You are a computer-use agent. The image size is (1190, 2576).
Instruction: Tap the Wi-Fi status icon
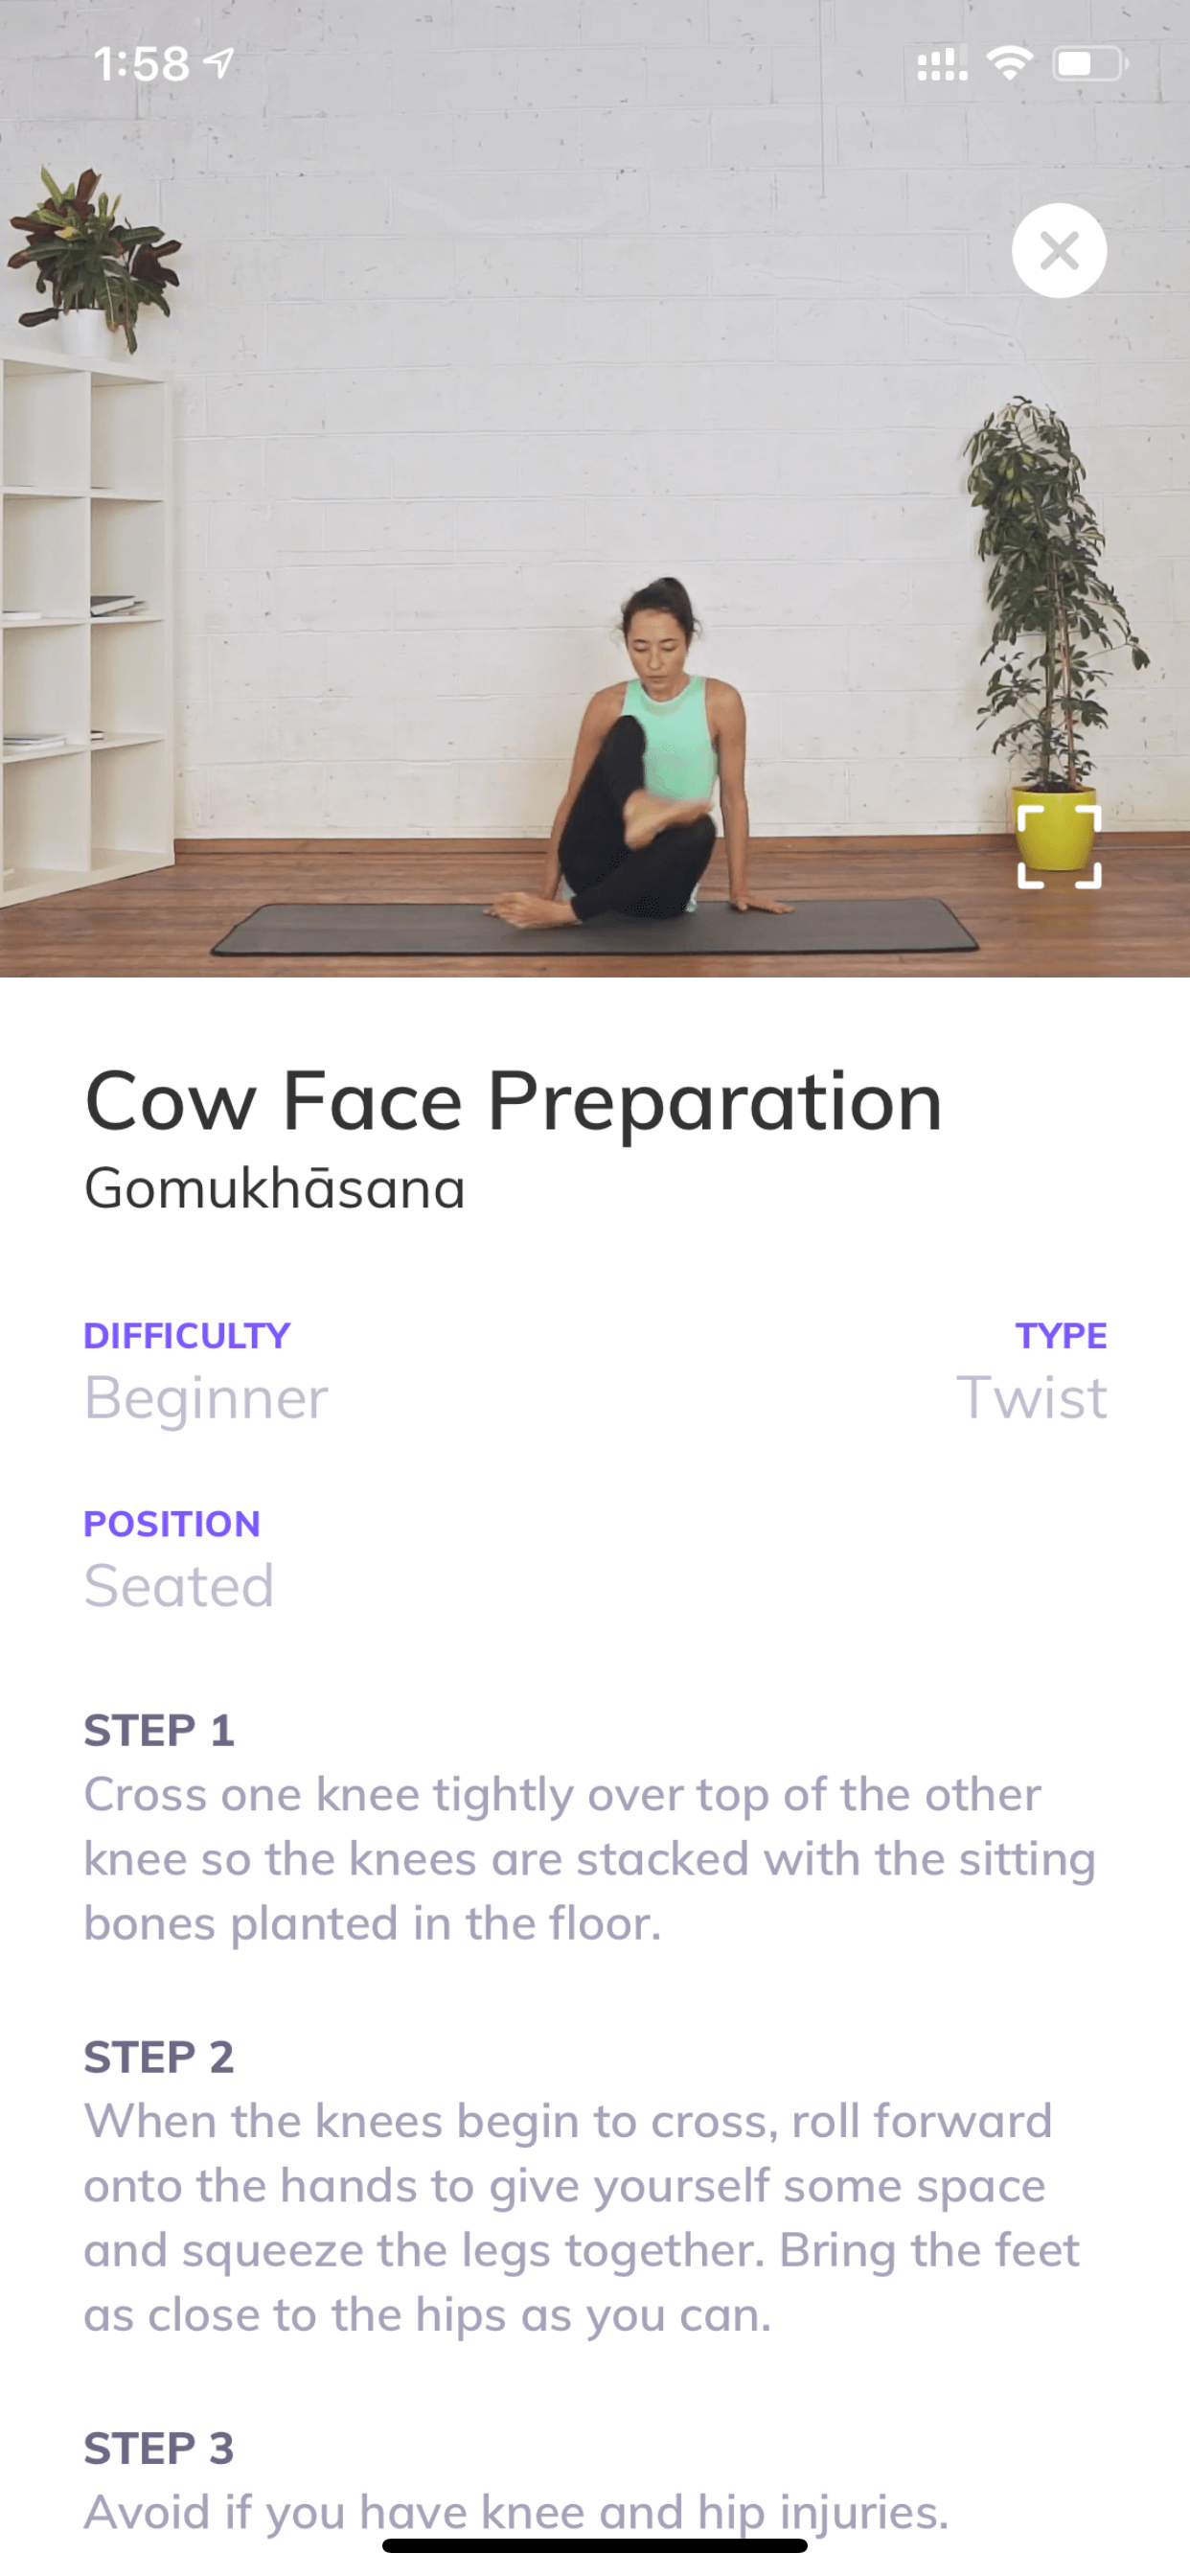pyautogui.click(x=1009, y=64)
